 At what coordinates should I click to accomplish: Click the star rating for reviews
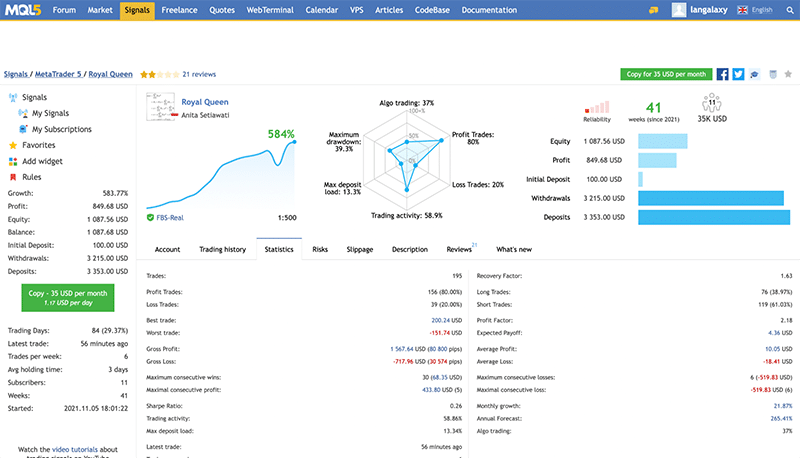(x=160, y=74)
